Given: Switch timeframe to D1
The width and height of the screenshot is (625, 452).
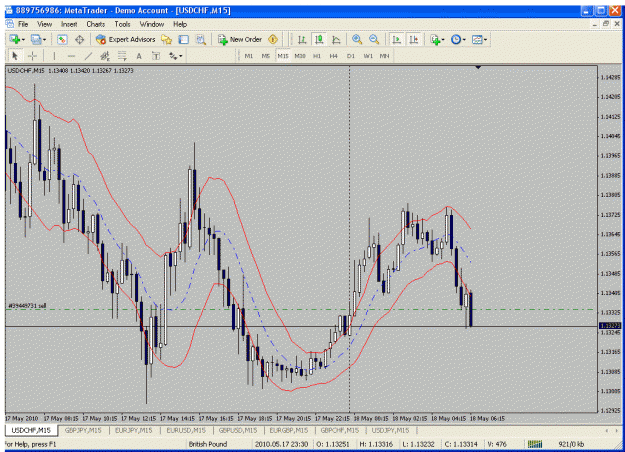Looking at the screenshot, I should pos(351,56).
